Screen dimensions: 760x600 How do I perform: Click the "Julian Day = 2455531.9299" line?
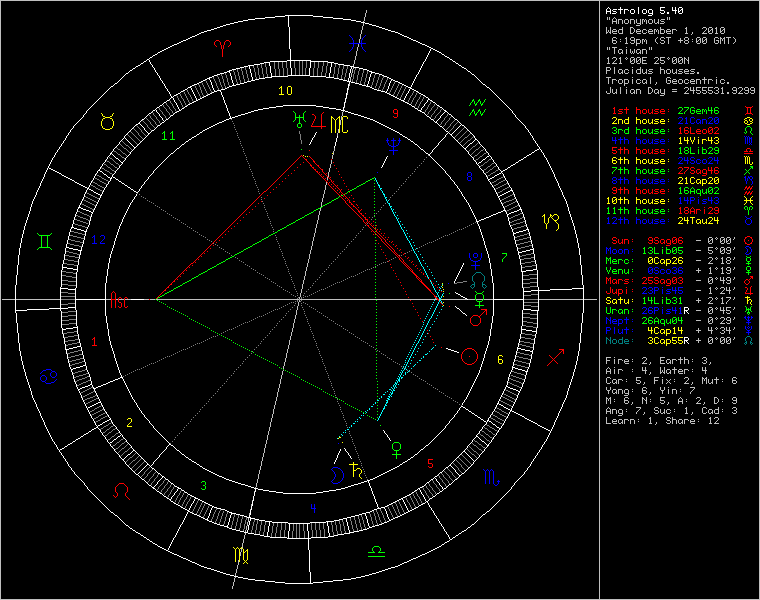point(680,91)
